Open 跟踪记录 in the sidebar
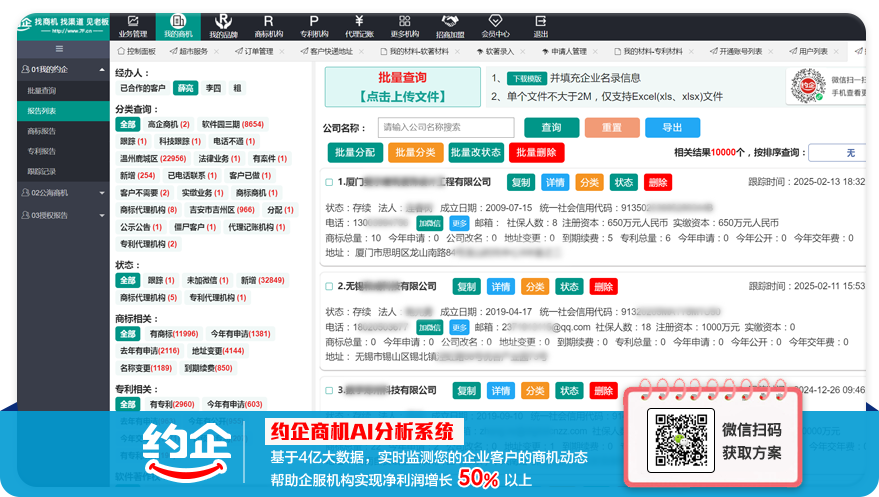This screenshot has width=879, height=497. (63, 171)
